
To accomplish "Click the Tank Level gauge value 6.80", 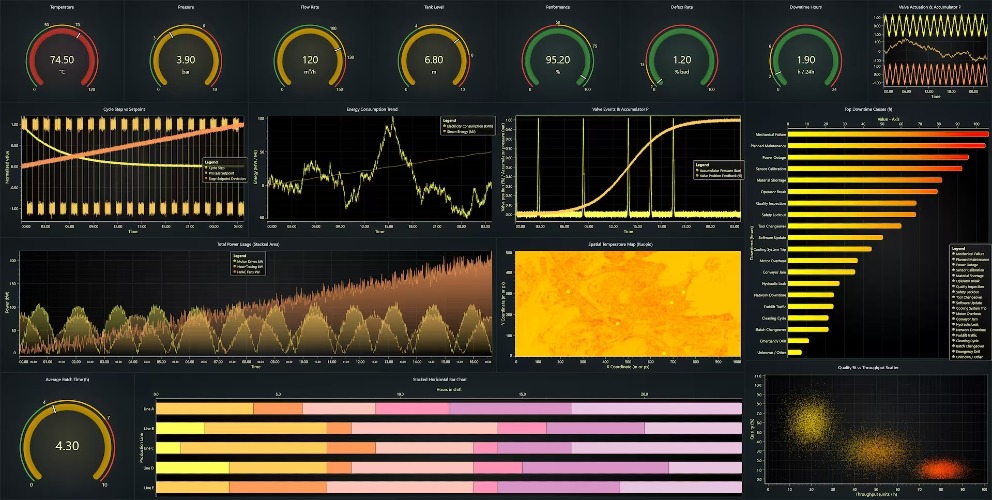I will coord(434,59).
